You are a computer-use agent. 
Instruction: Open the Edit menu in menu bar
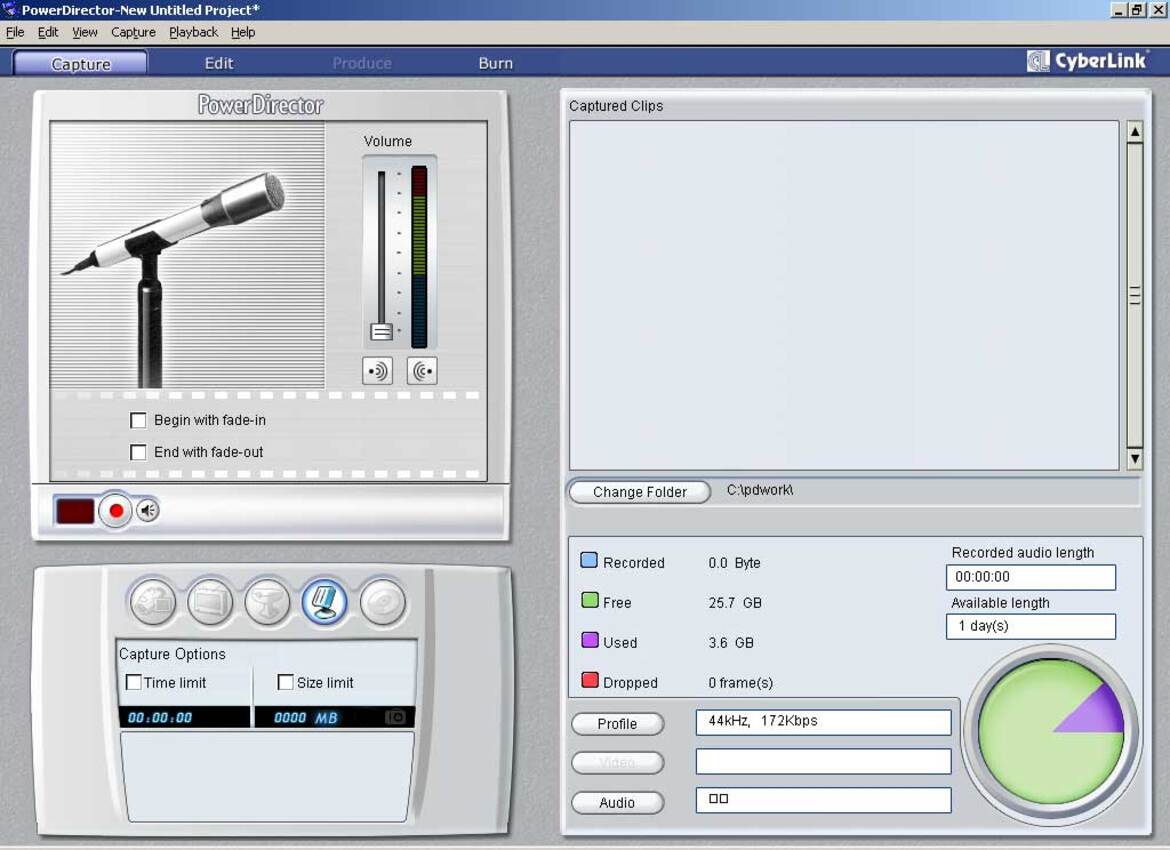click(48, 32)
